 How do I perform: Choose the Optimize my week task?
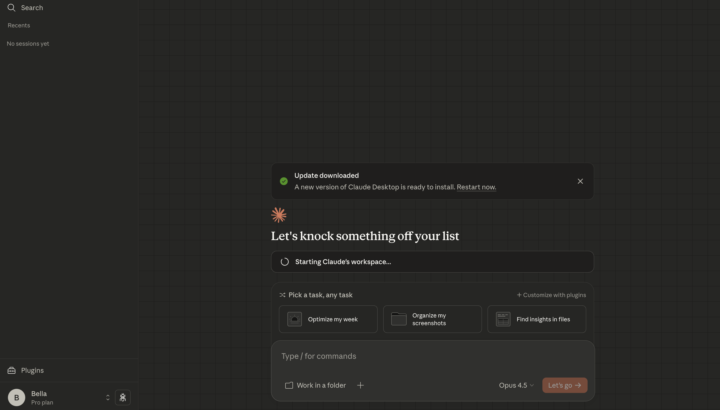[328, 319]
